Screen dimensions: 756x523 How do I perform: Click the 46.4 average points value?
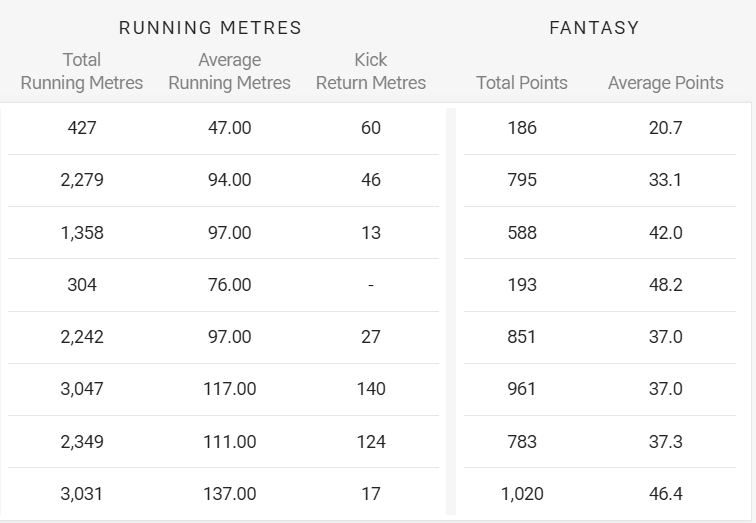(665, 494)
